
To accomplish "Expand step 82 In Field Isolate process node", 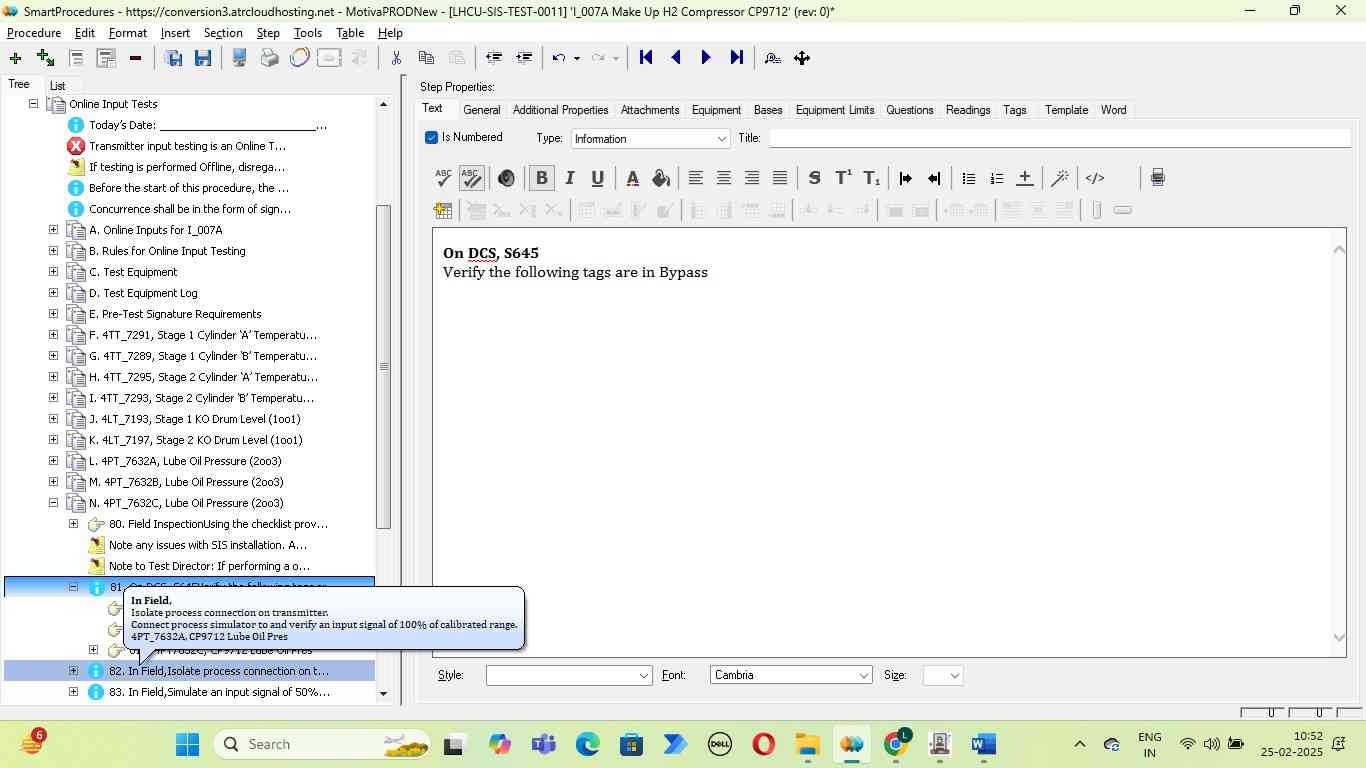I will click(73, 671).
